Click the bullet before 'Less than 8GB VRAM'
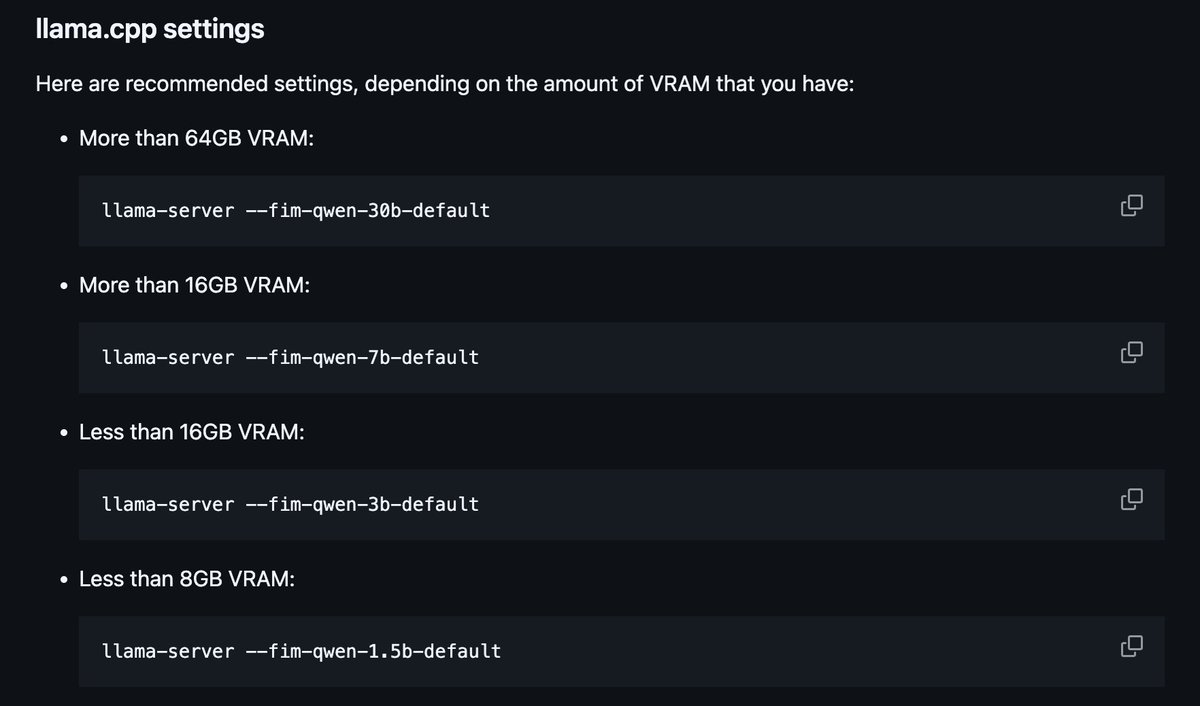 [63, 580]
